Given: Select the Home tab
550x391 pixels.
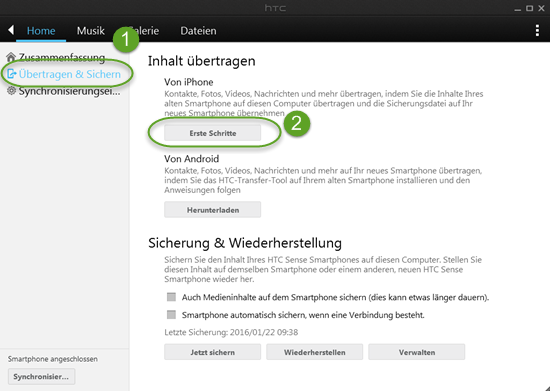Looking at the screenshot, I should point(41,31).
